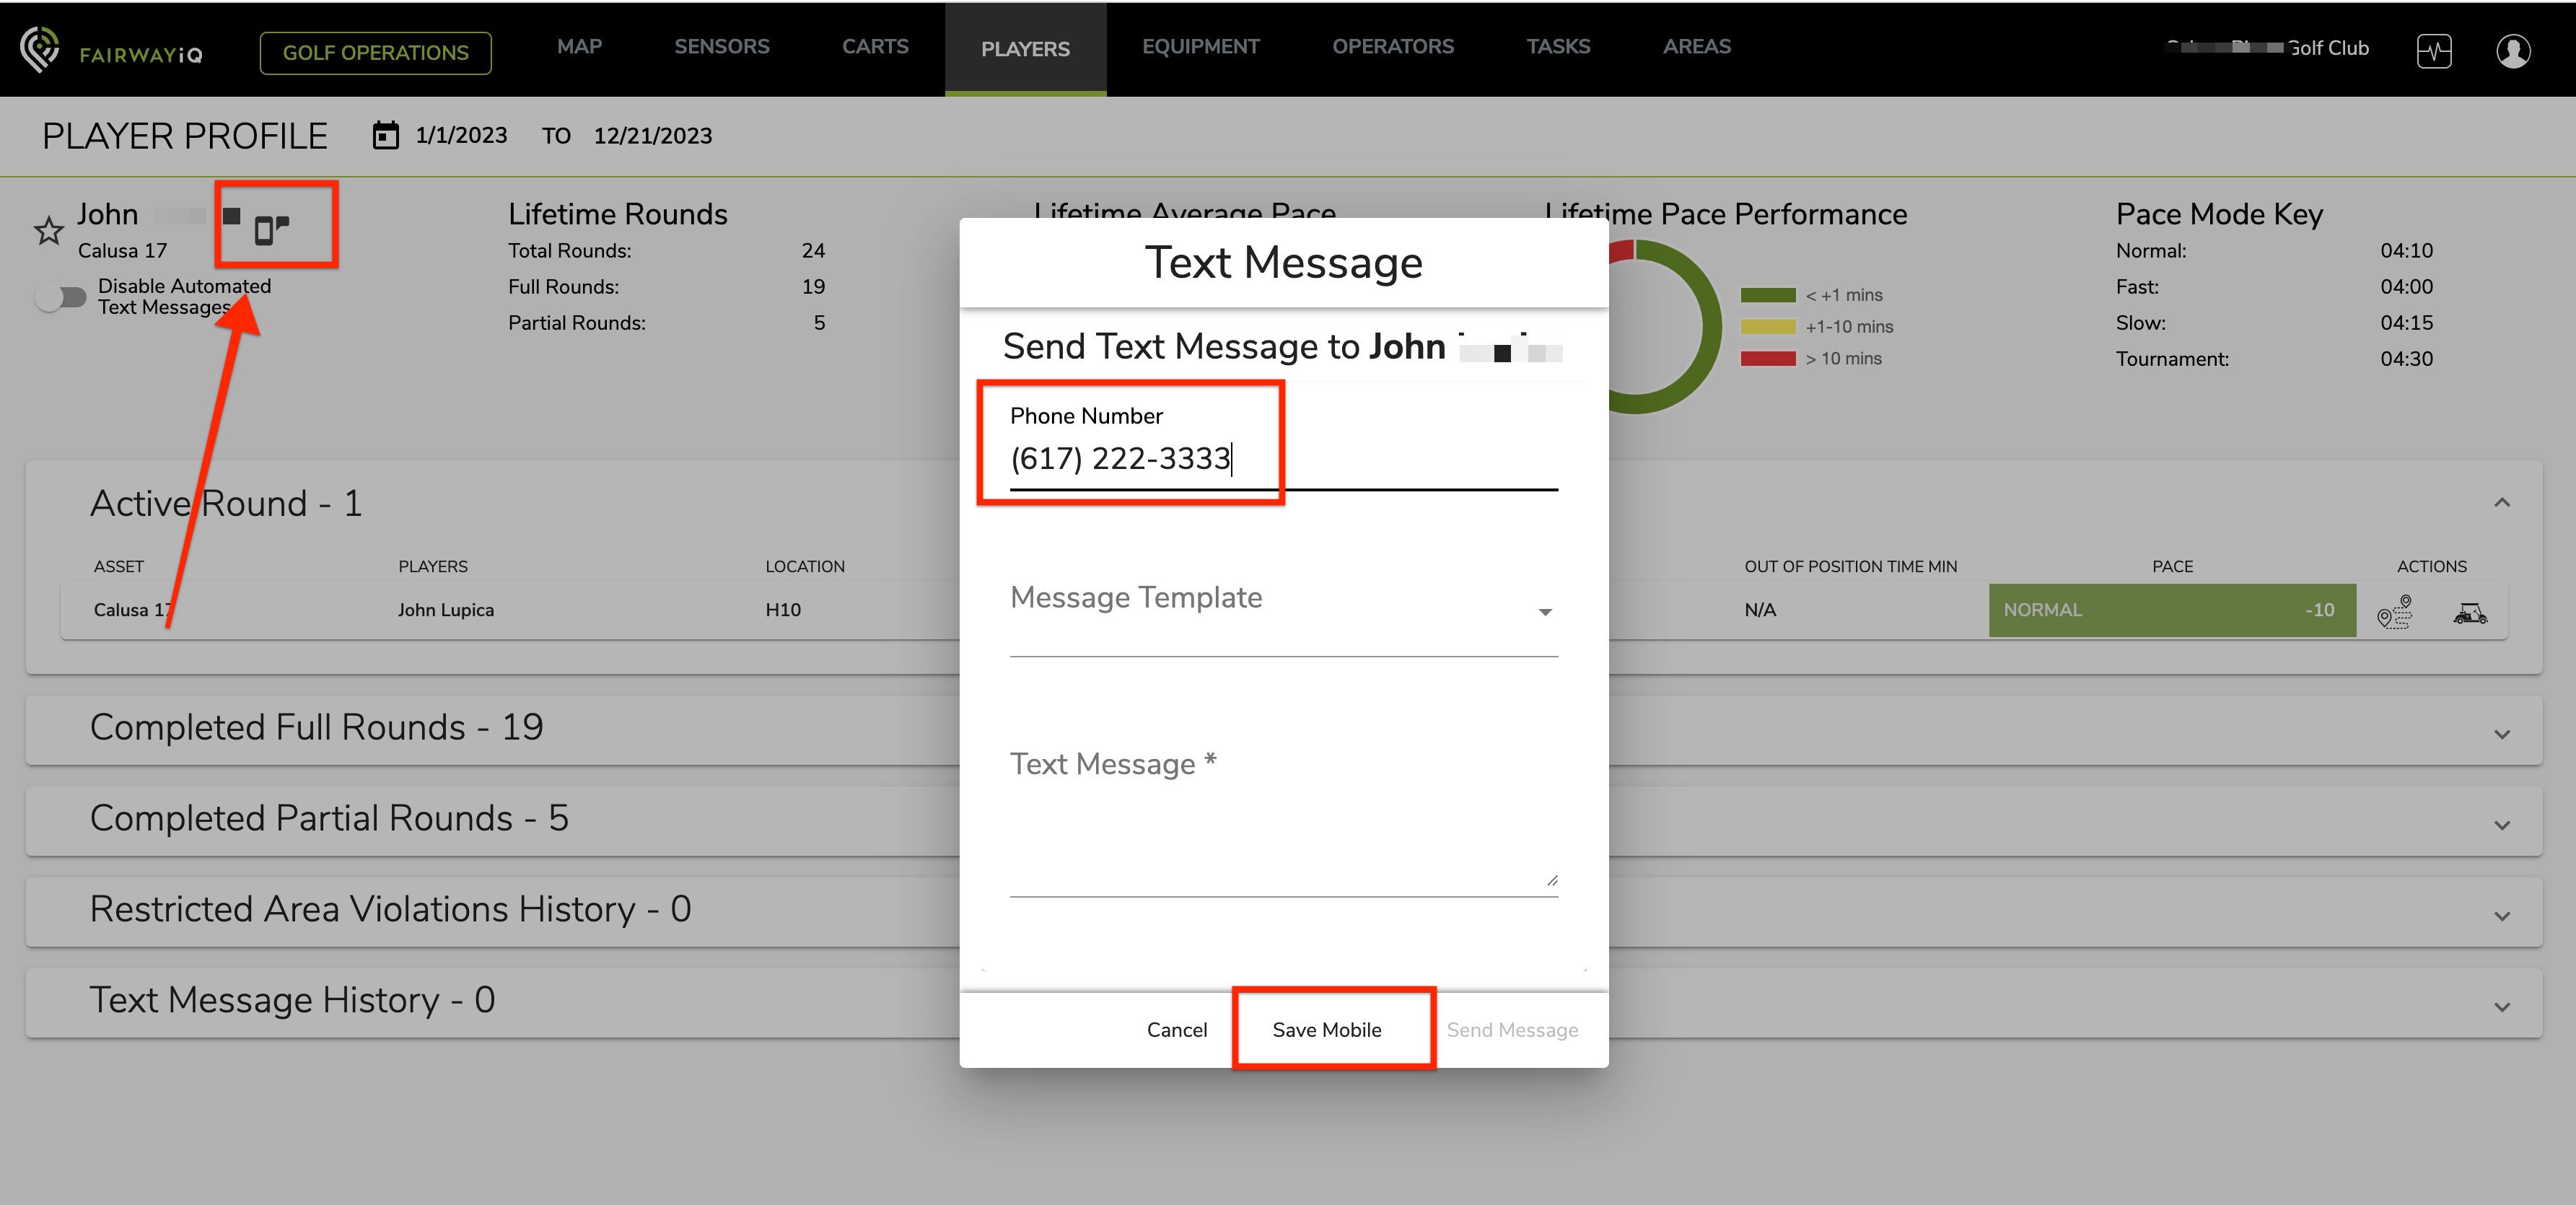Click the Phone Number input field
The height and width of the screenshot is (1205, 2576).
(1284, 459)
